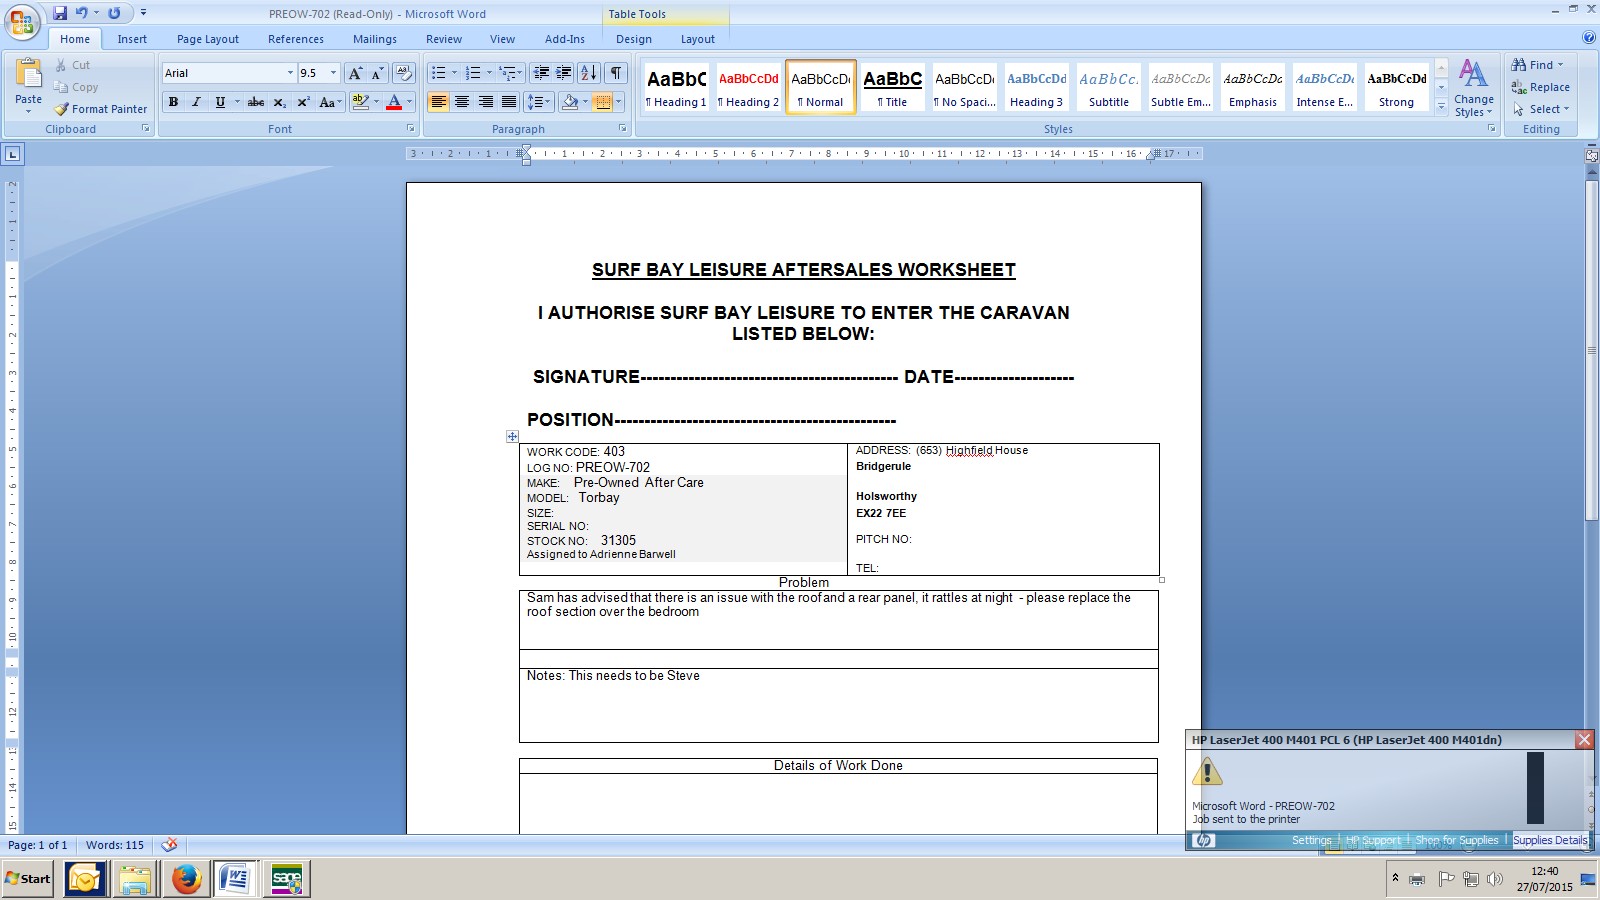Click the Grow Font icon
Viewport: 1600px width, 900px height.
[355, 73]
